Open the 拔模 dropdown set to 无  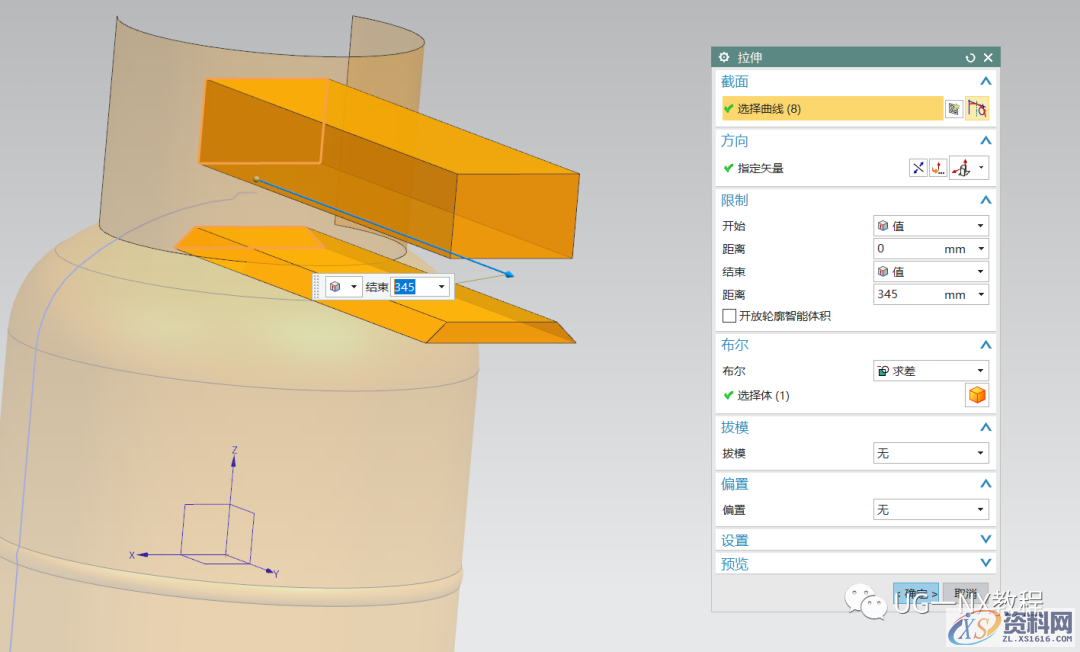930,453
